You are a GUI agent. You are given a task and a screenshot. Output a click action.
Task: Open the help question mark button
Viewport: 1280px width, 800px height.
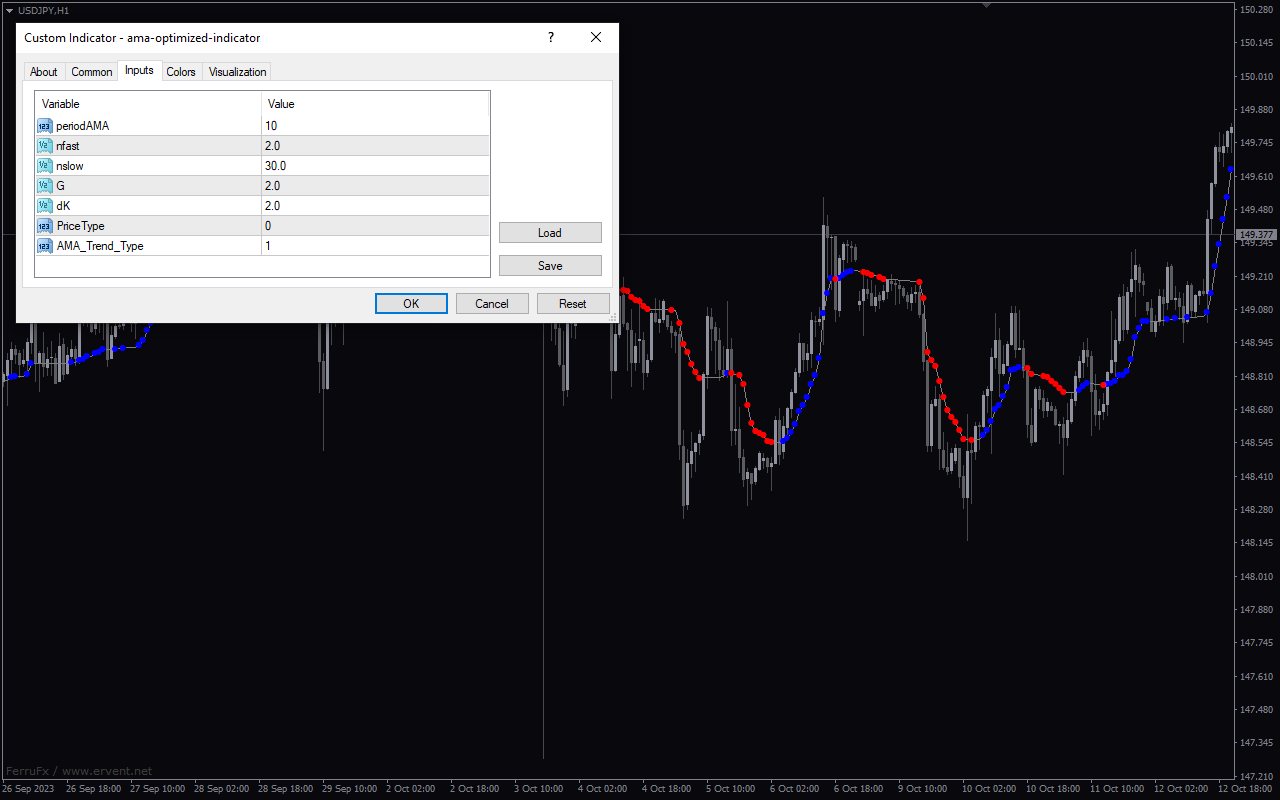550,38
